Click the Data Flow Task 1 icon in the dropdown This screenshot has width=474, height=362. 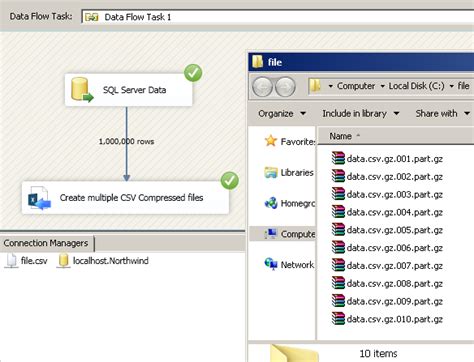92,17
